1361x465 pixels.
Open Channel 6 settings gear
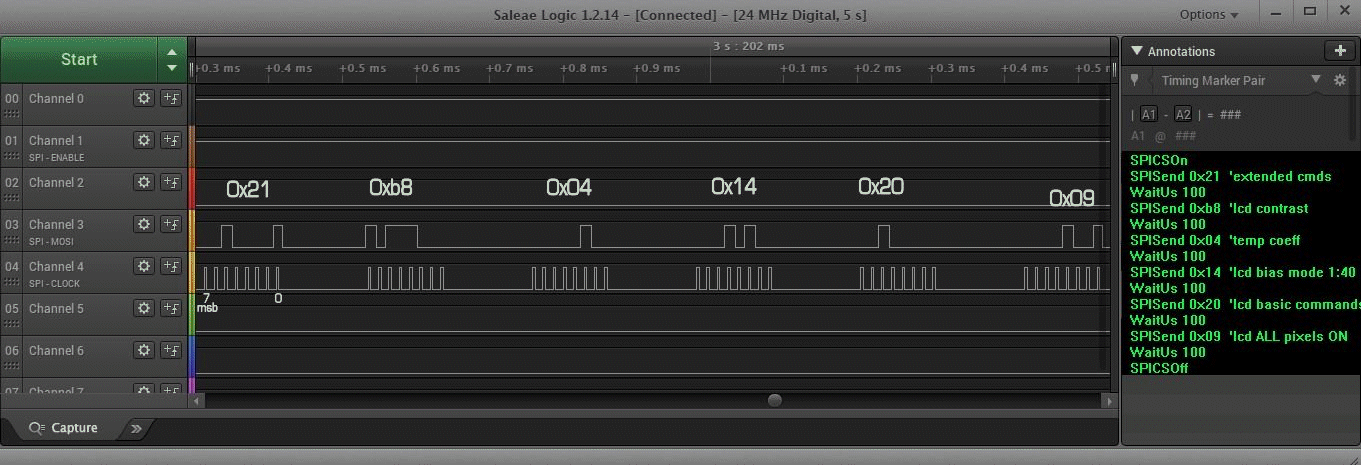click(x=144, y=350)
